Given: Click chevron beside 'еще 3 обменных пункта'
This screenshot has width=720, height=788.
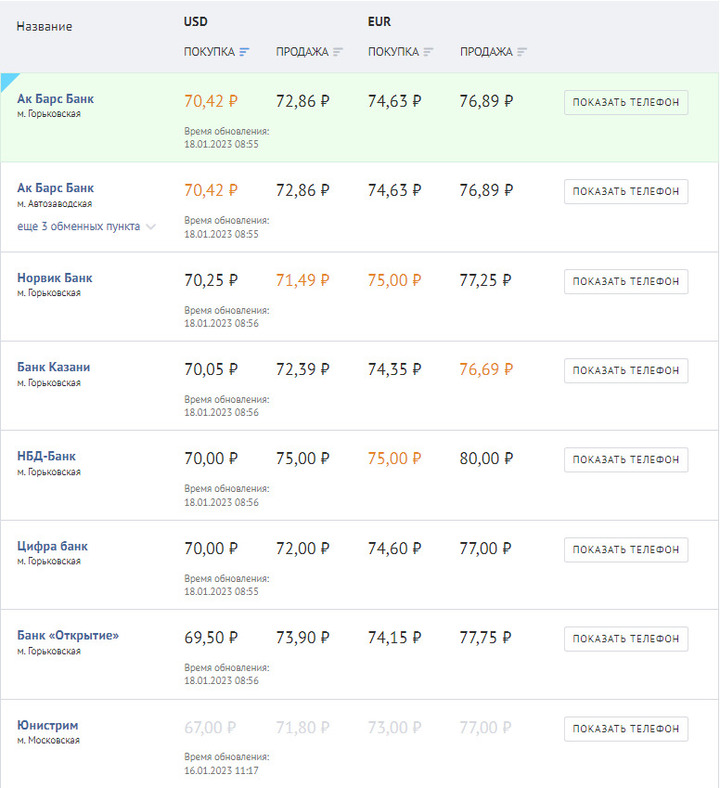Looking at the screenshot, I should [x=151, y=227].
